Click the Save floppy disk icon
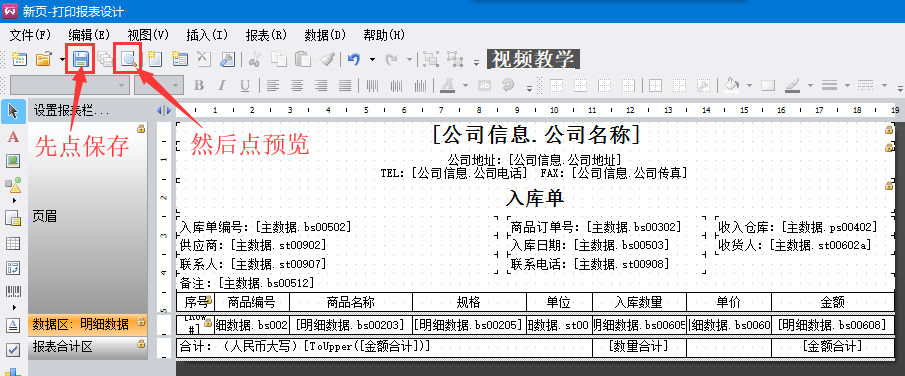This screenshot has width=905, height=376. pyautogui.click(x=80, y=58)
